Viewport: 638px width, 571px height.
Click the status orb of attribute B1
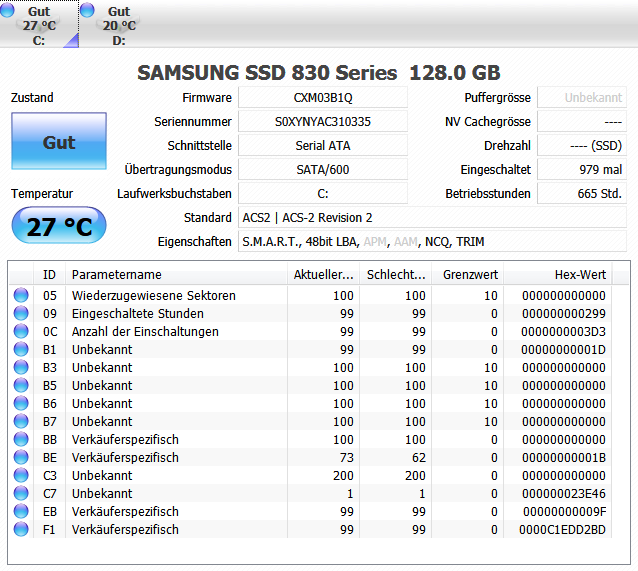tap(21, 350)
